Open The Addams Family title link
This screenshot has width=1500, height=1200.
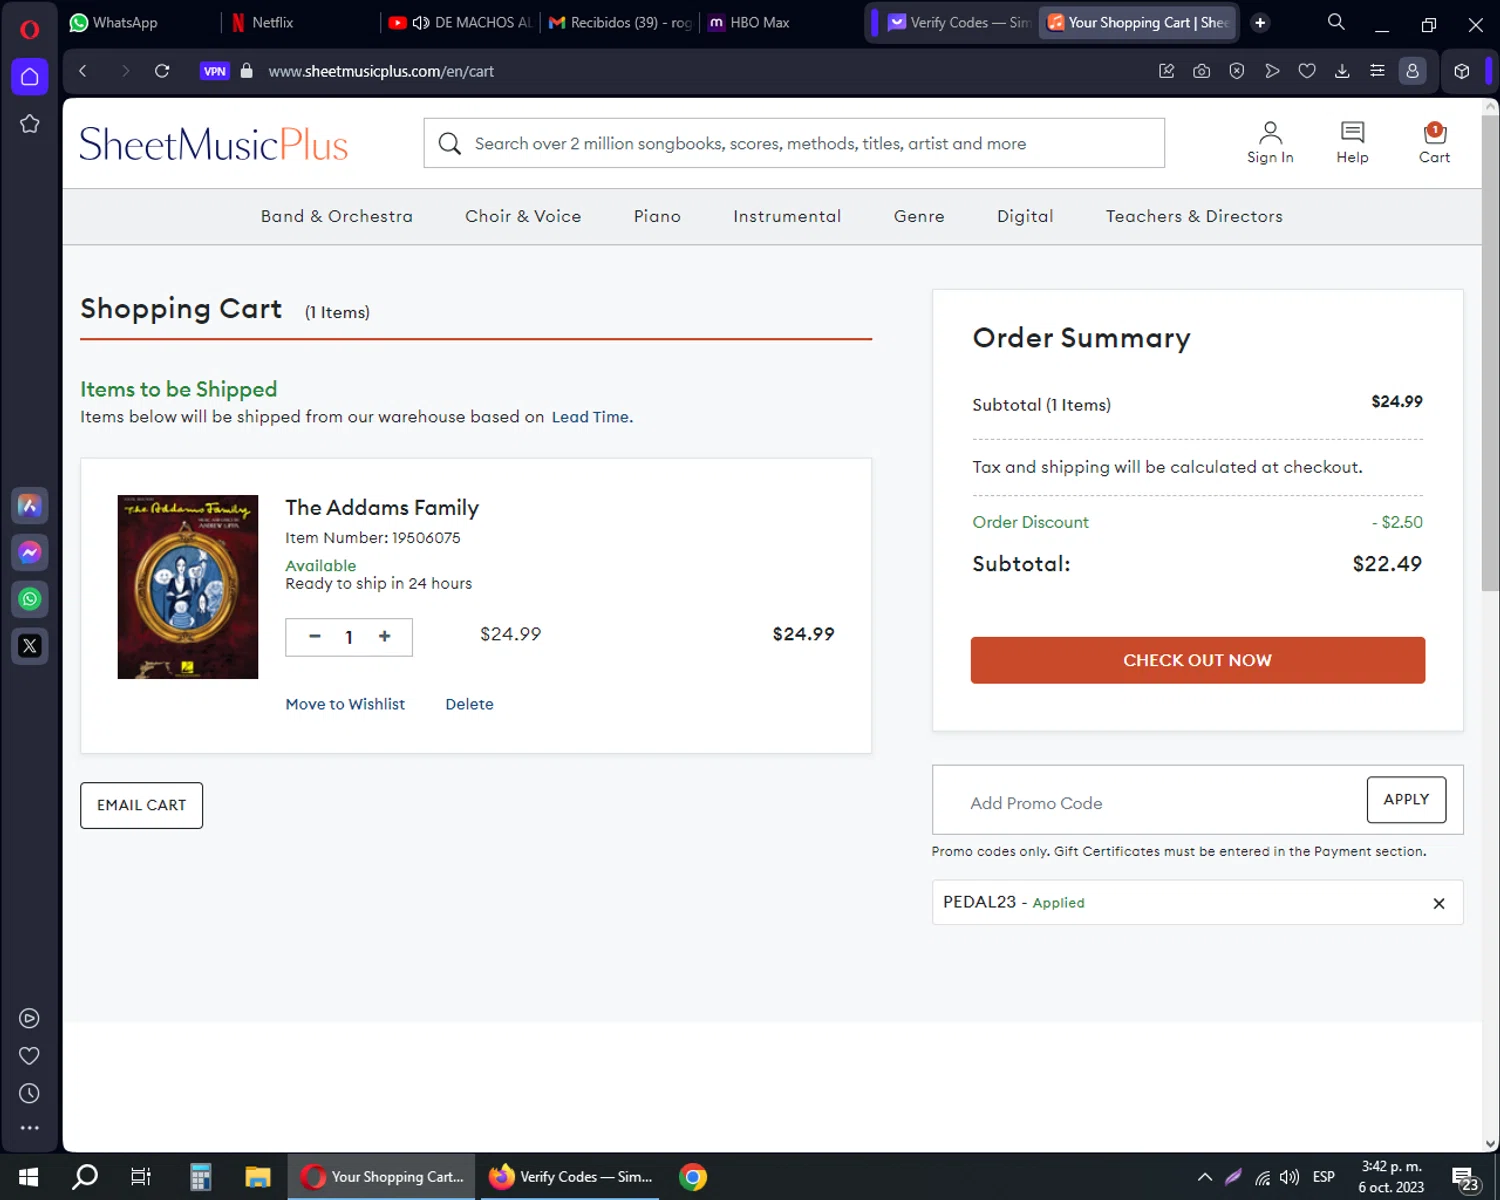(x=382, y=508)
